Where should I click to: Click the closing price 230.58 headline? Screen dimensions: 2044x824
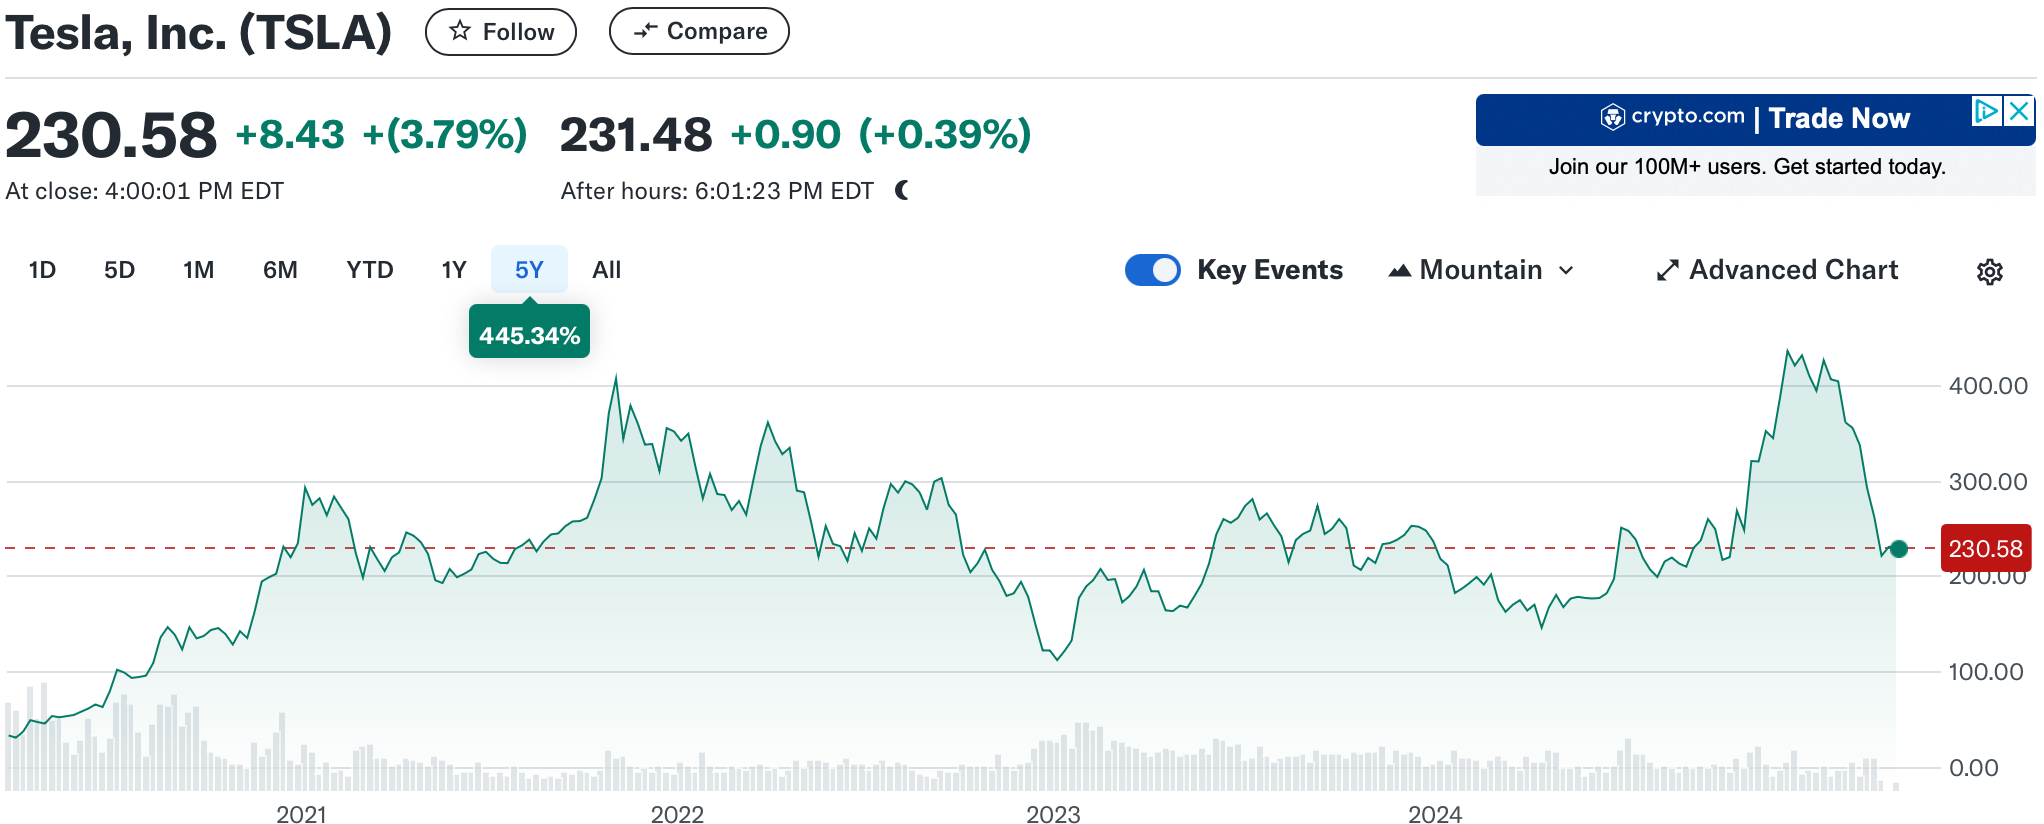click(x=111, y=135)
